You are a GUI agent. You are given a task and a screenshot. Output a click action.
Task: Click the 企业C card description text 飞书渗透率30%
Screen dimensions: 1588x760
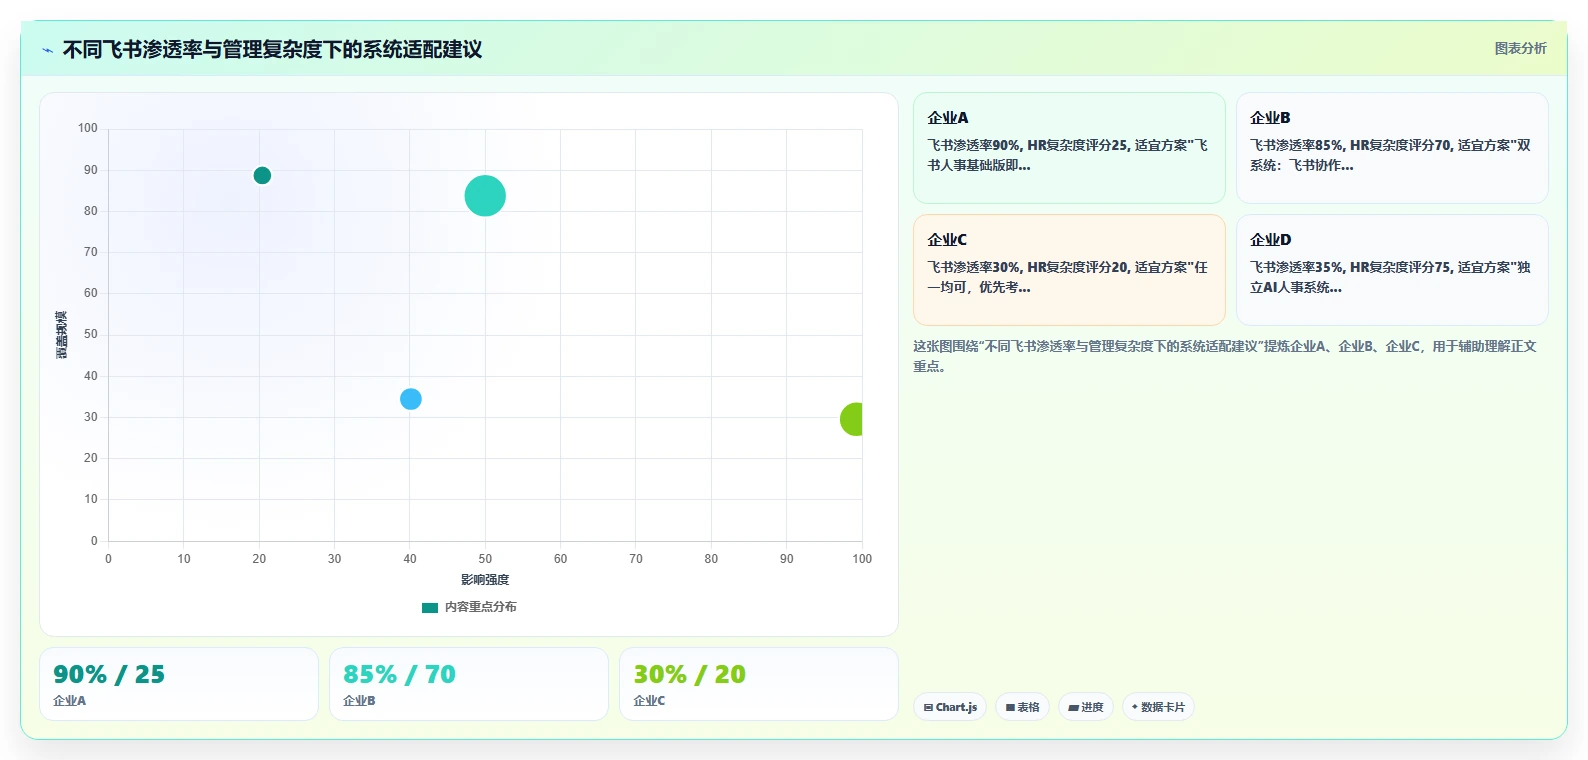coord(1068,277)
